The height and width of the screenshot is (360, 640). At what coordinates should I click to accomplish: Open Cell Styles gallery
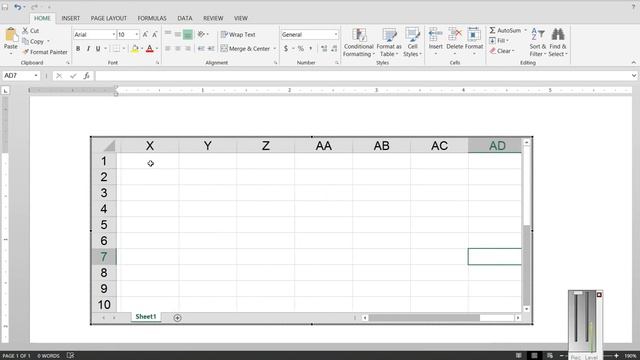tap(412, 42)
